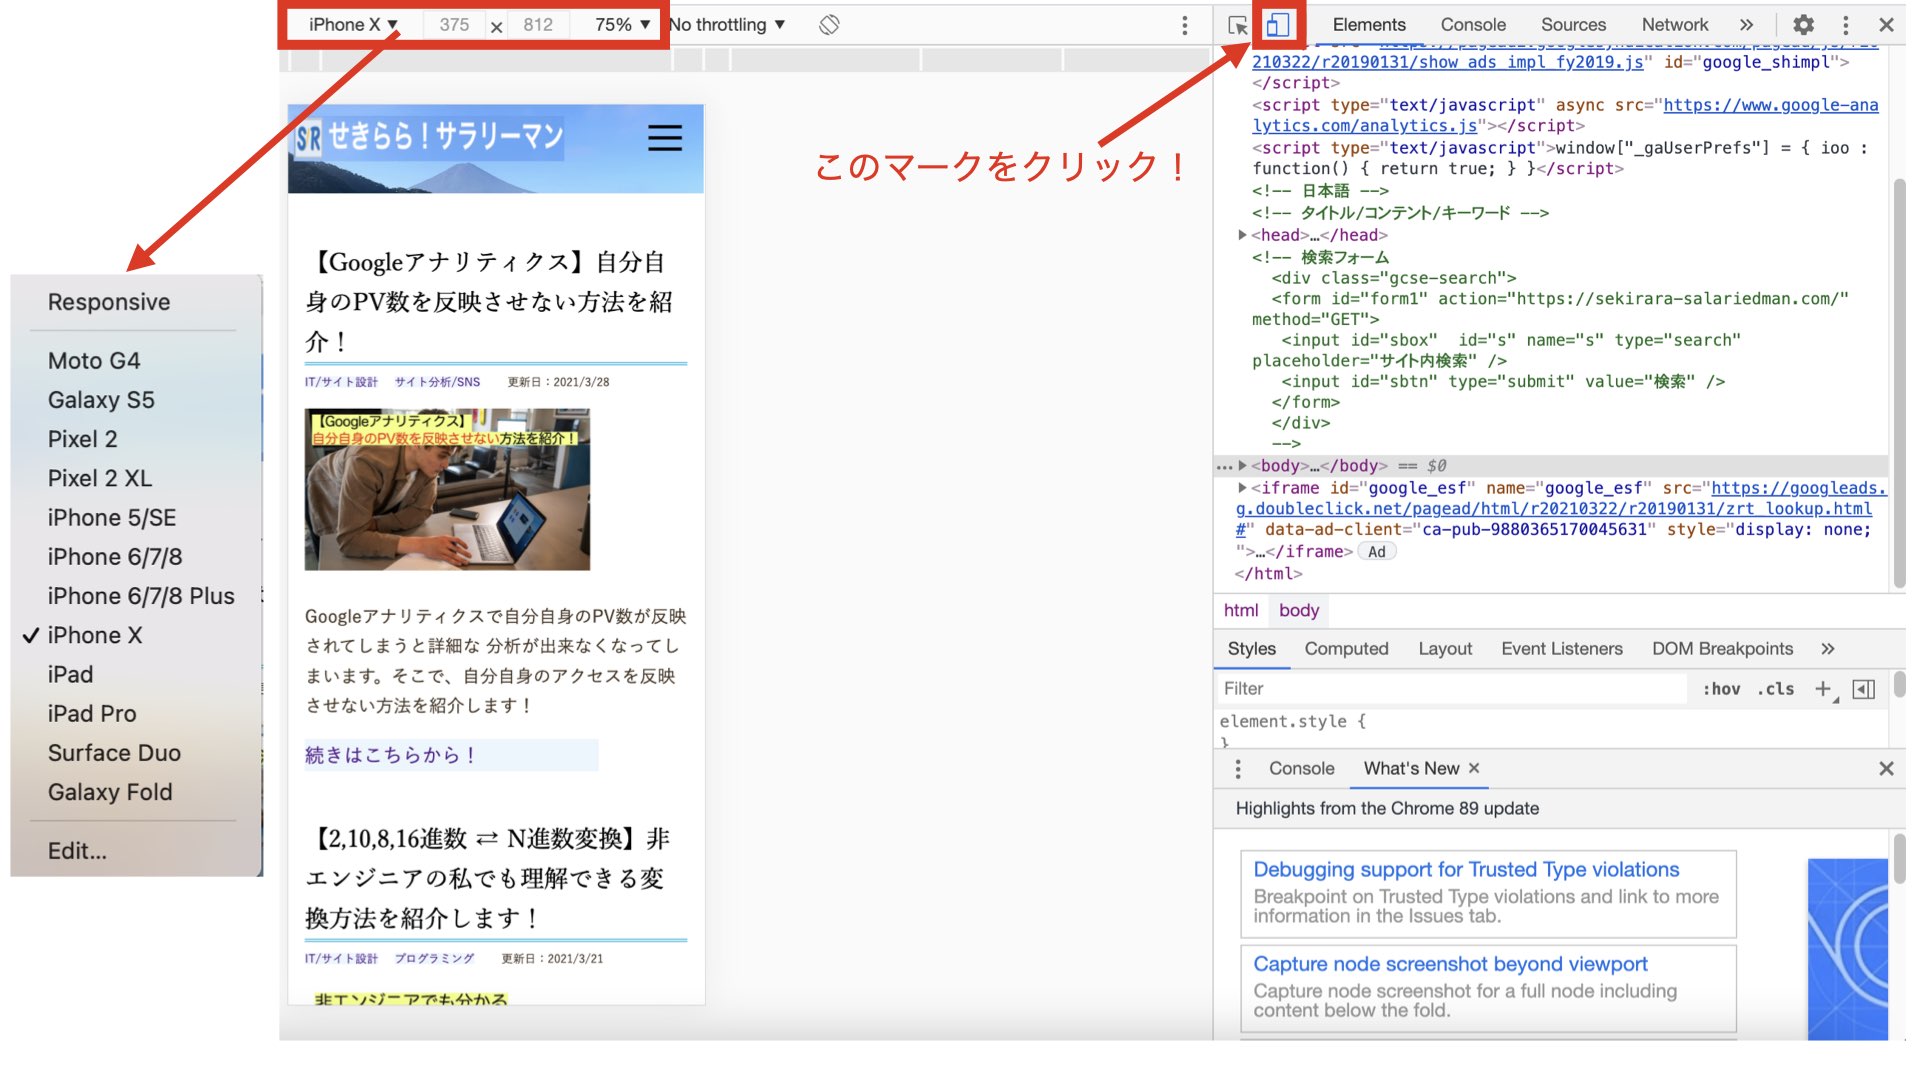The image size is (1920, 1080).
Task: Open the Googleアナリティクス article title
Action: click(490, 302)
